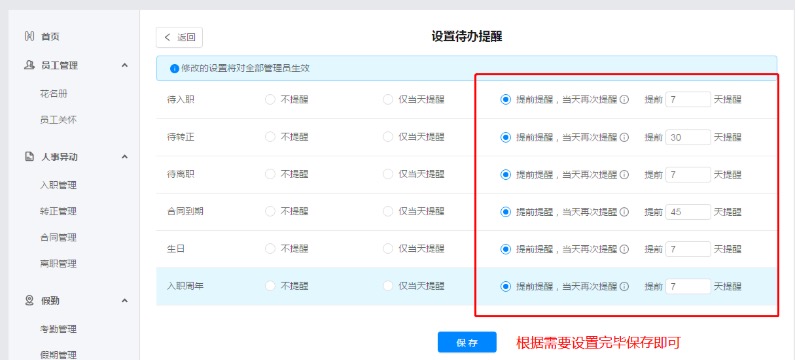Click the 假勤 location icon
Viewport: 797px width, 360px height.
[x=29, y=301]
